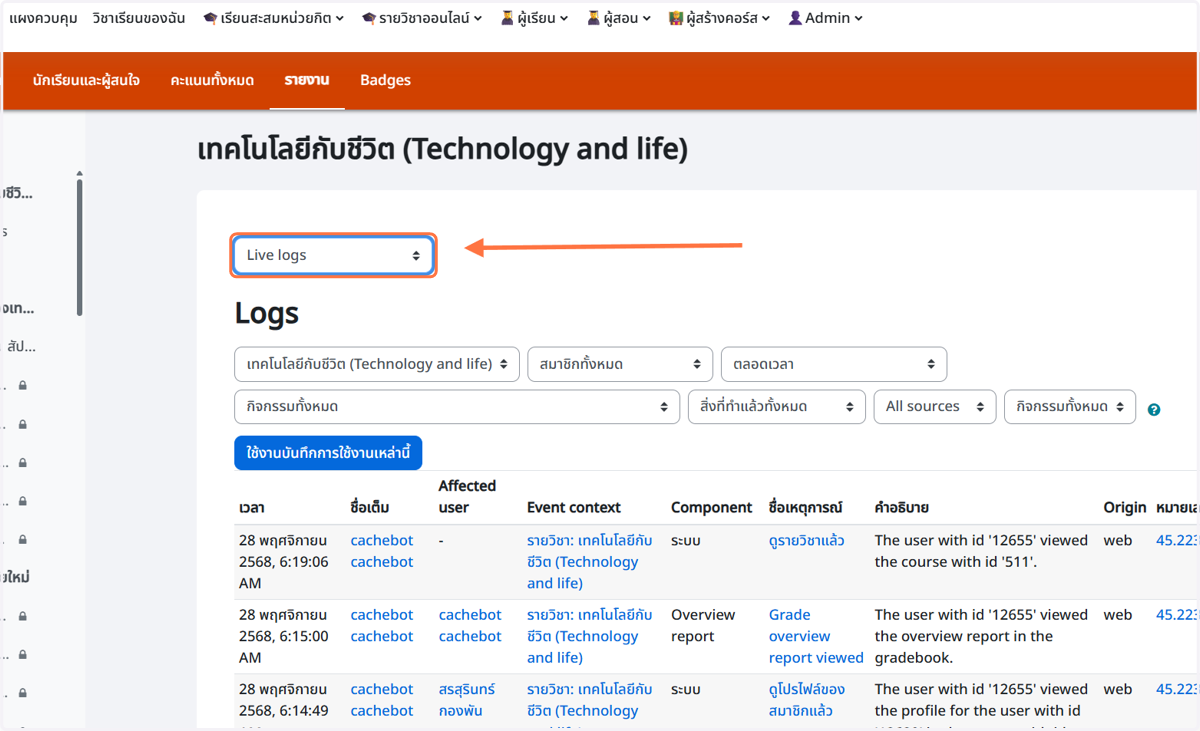The width and height of the screenshot is (1200, 731).
Task: Open the ตลอดเวลา date dropdown
Action: 834,364
